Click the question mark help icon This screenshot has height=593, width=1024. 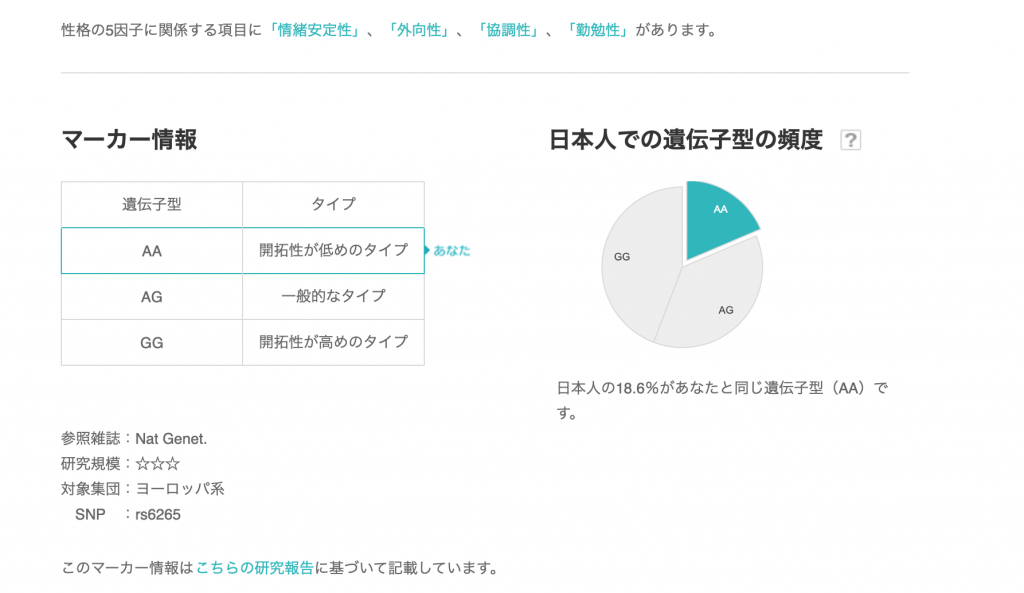850,141
